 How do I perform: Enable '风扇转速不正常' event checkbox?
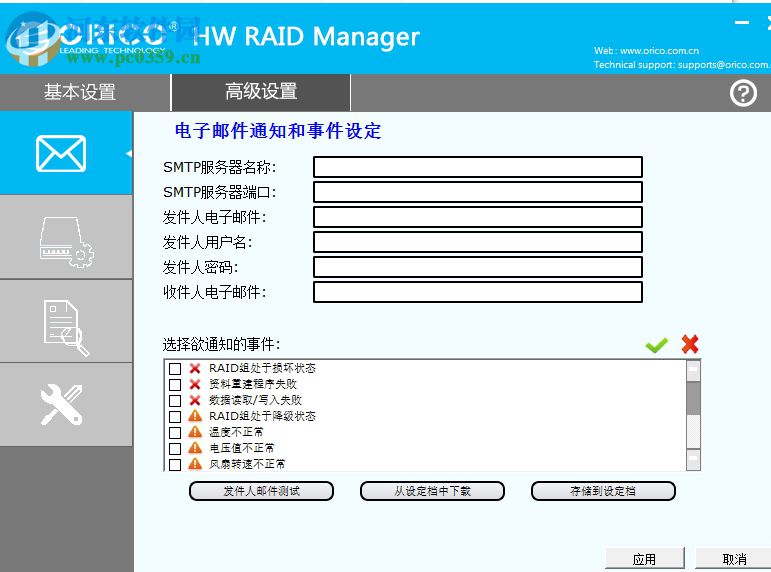point(175,465)
